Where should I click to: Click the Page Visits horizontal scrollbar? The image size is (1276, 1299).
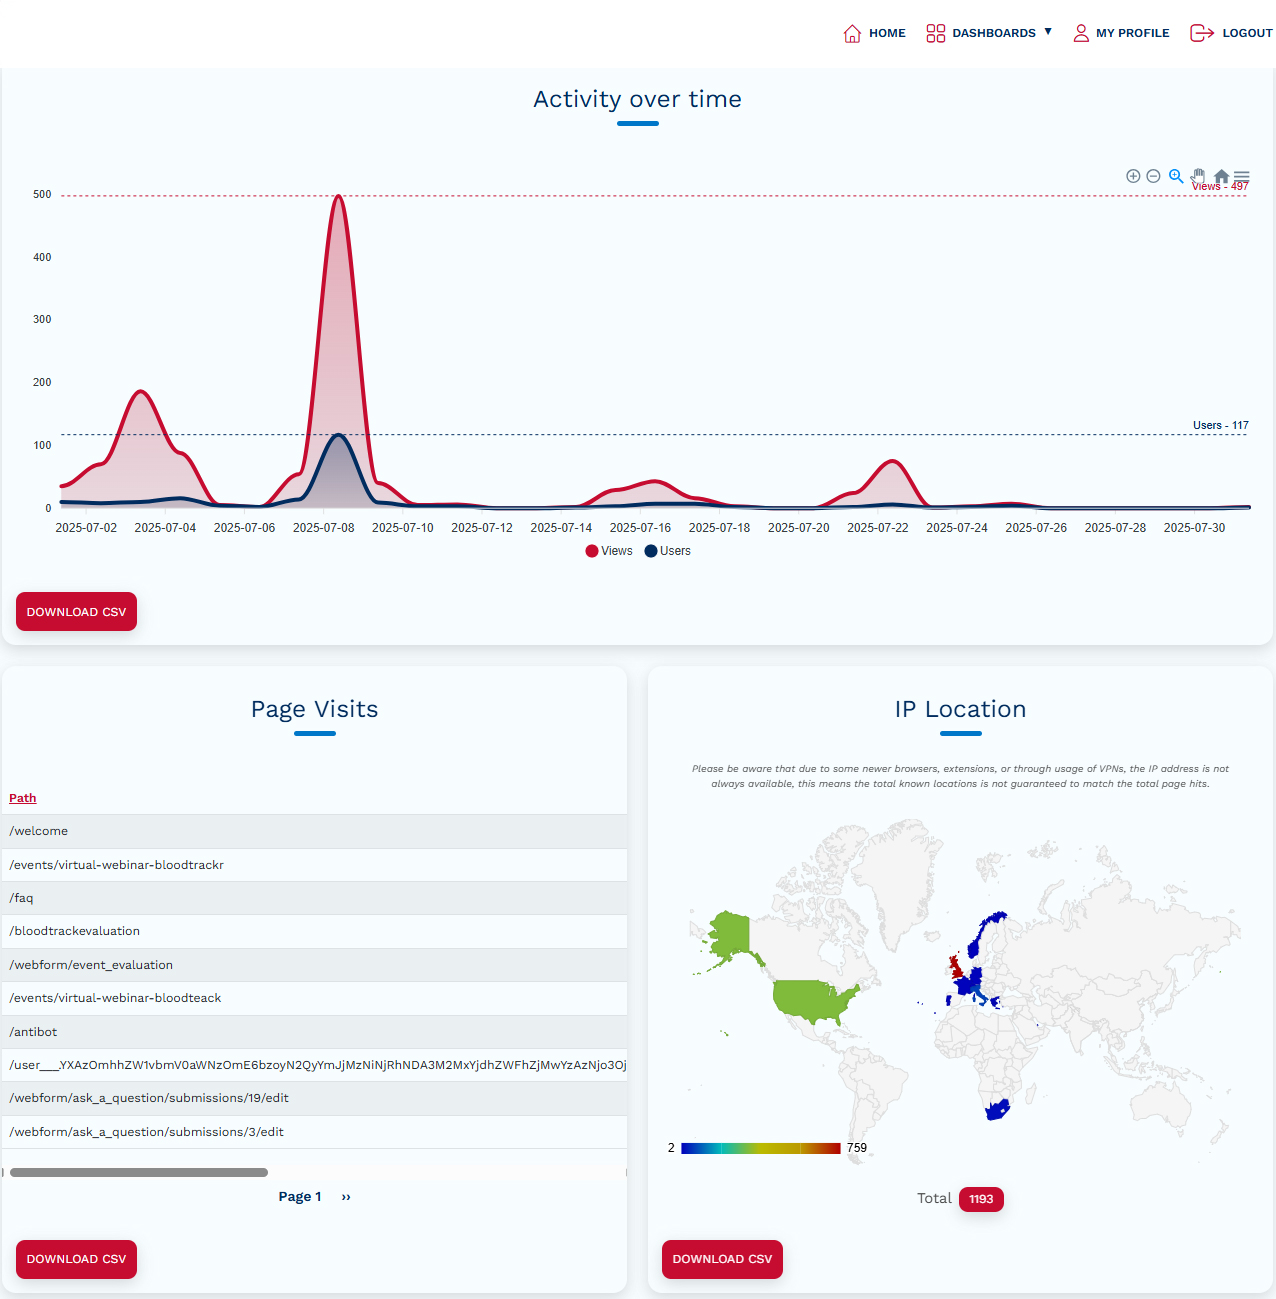139,1172
